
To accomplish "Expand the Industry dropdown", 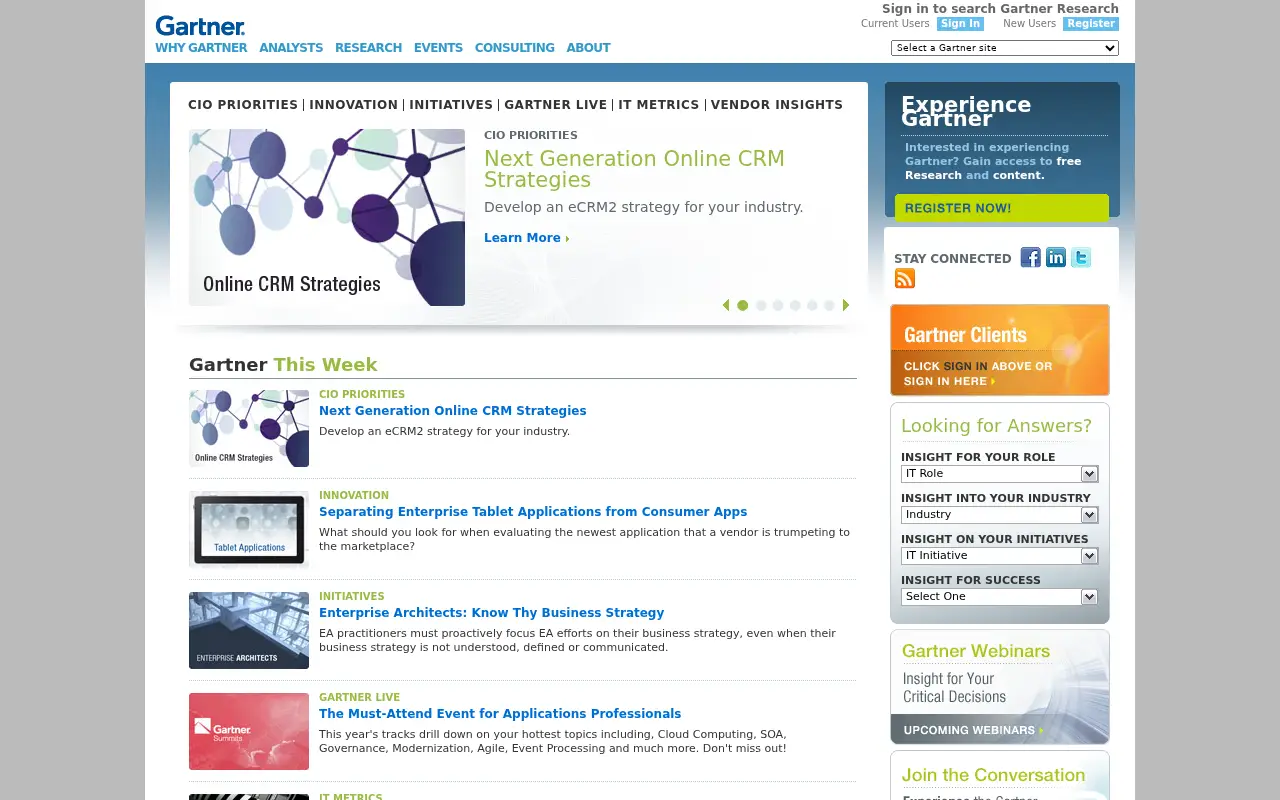I will pos(1000,515).
